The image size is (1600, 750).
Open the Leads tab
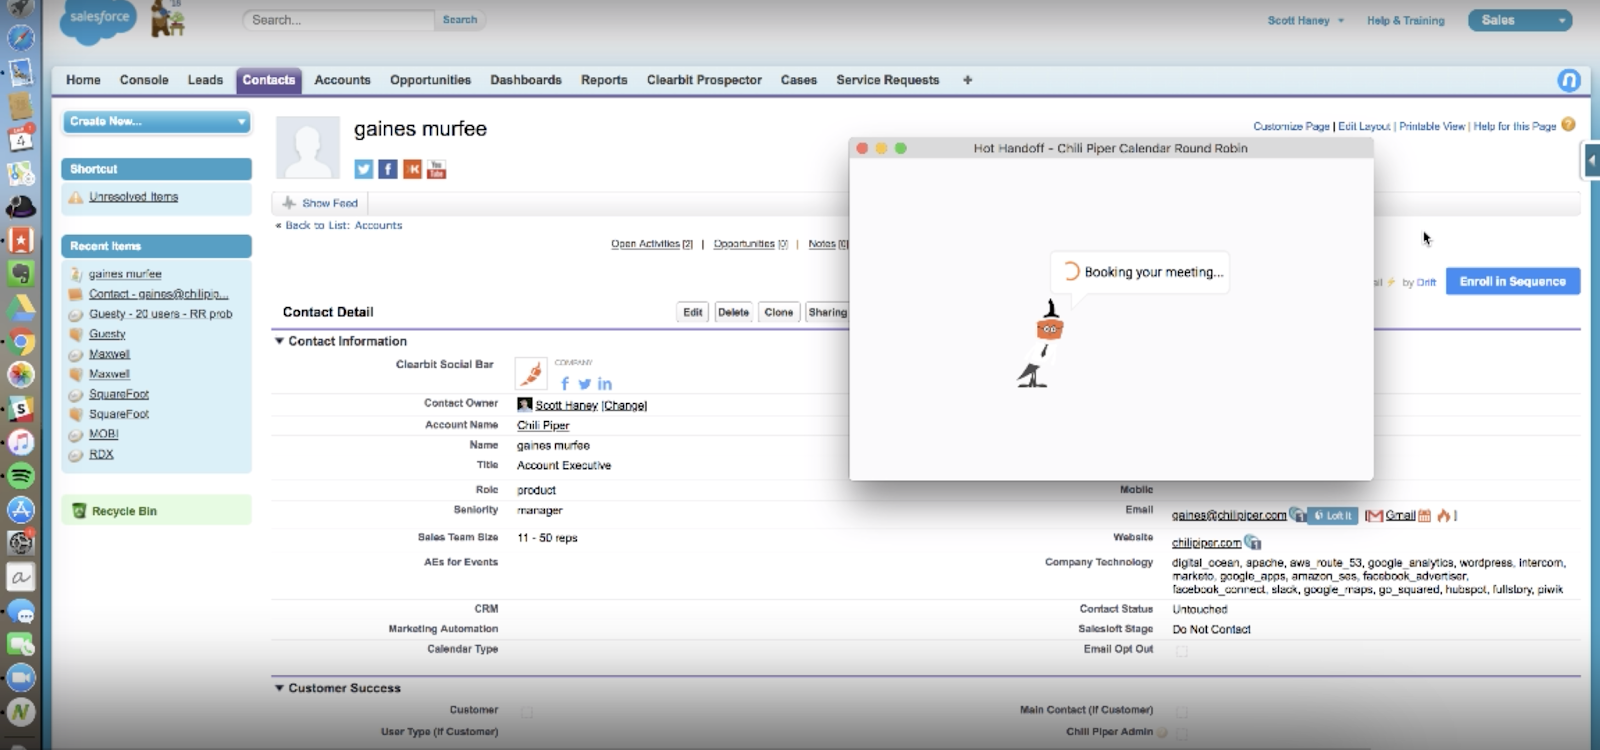(205, 80)
